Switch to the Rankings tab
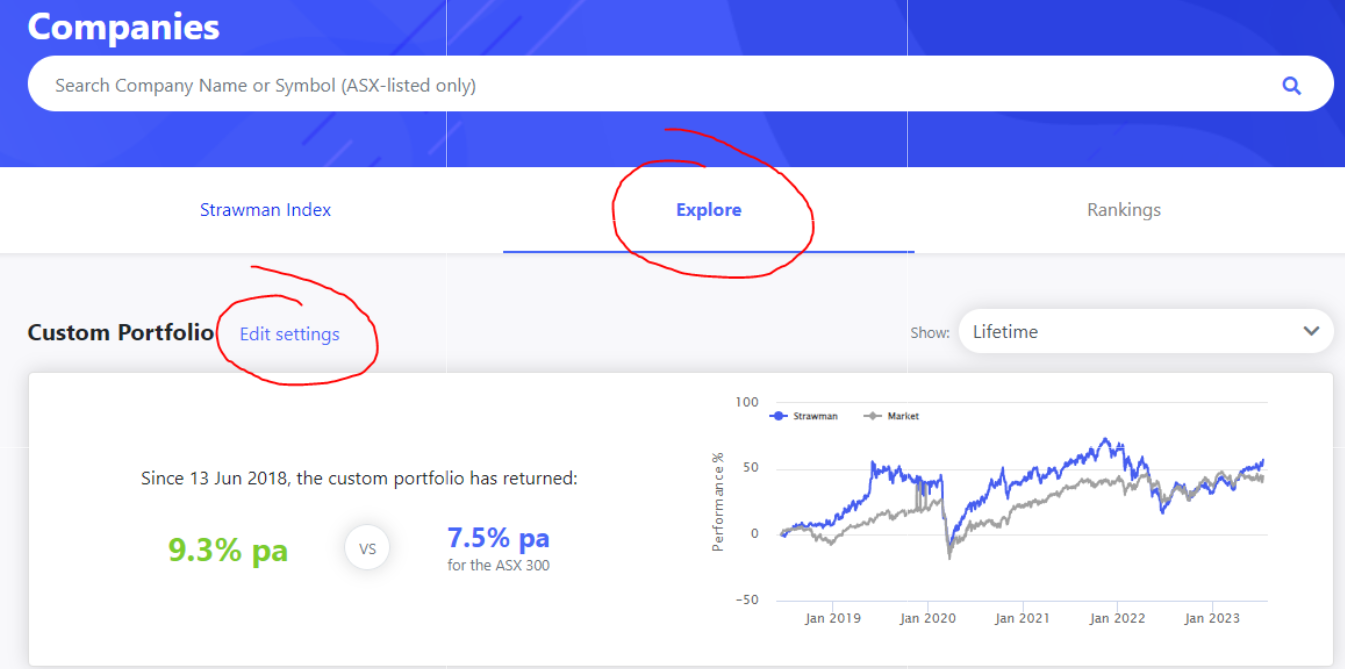The width and height of the screenshot is (1345, 669). coord(1123,210)
